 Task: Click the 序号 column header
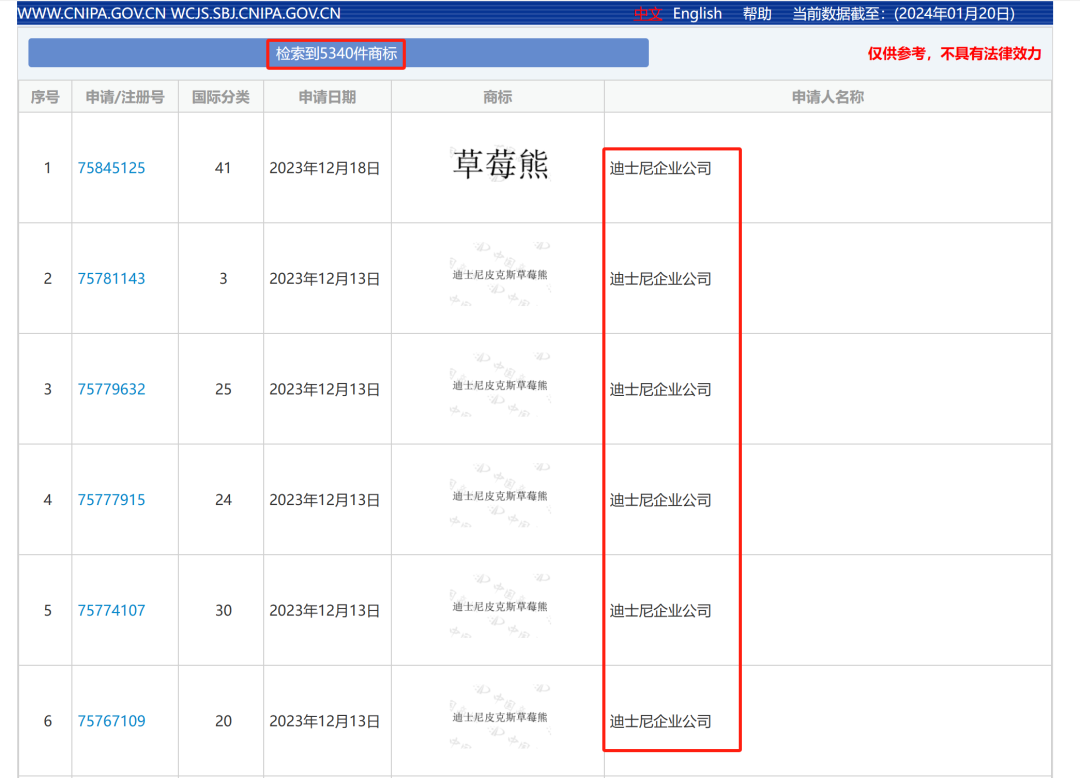coord(45,97)
